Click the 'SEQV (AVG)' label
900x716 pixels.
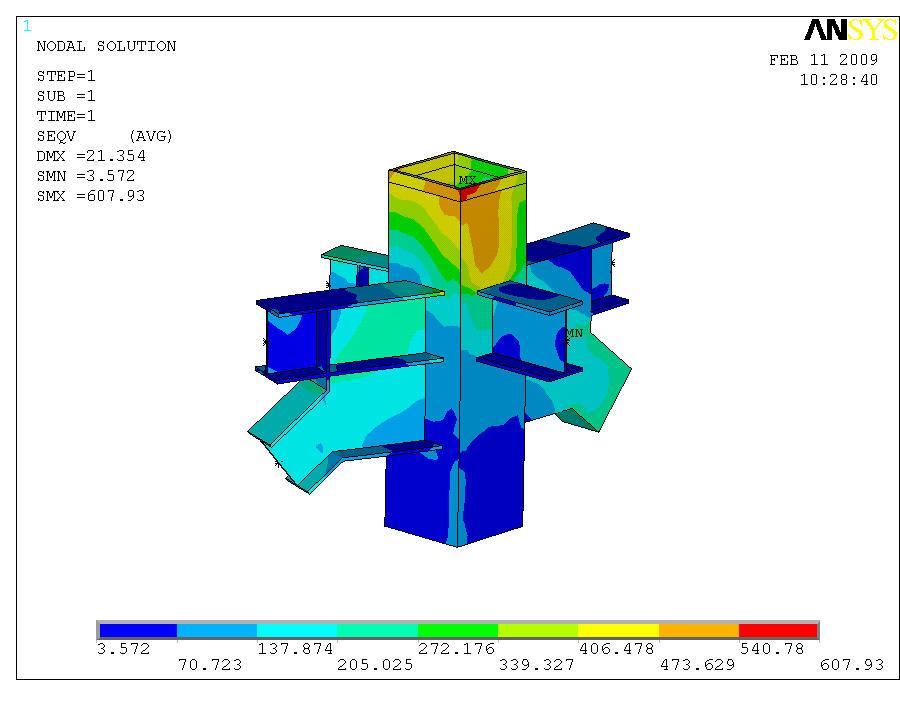click(104, 136)
